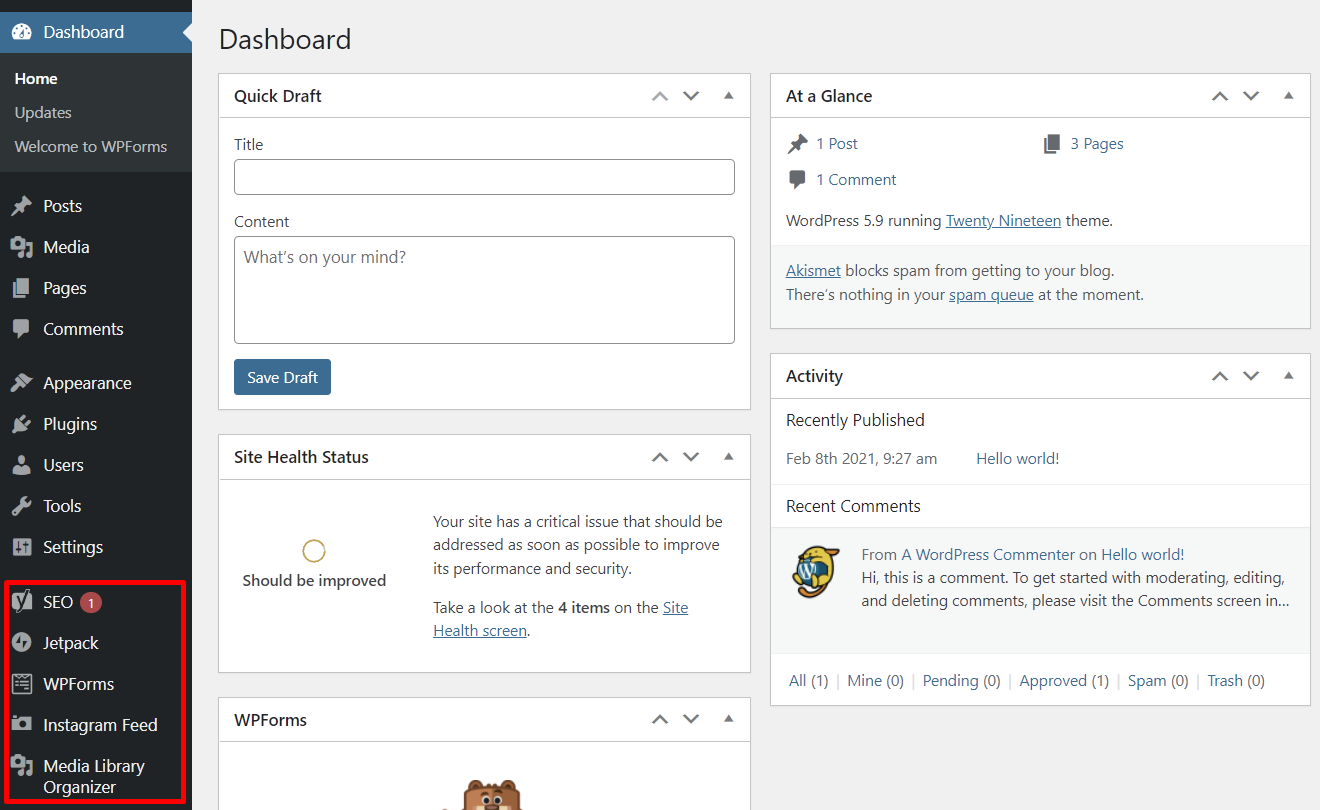
Task: Open the 1 Comment link in At a Glance
Action: (x=856, y=180)
